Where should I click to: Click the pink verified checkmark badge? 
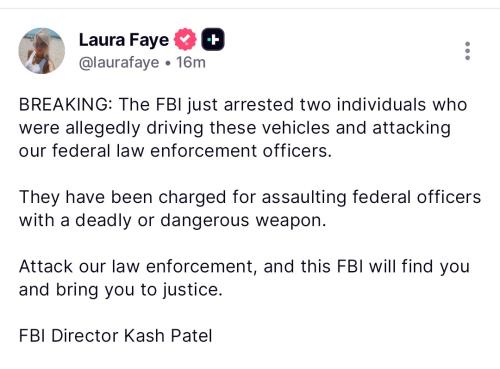pos(185,40)
